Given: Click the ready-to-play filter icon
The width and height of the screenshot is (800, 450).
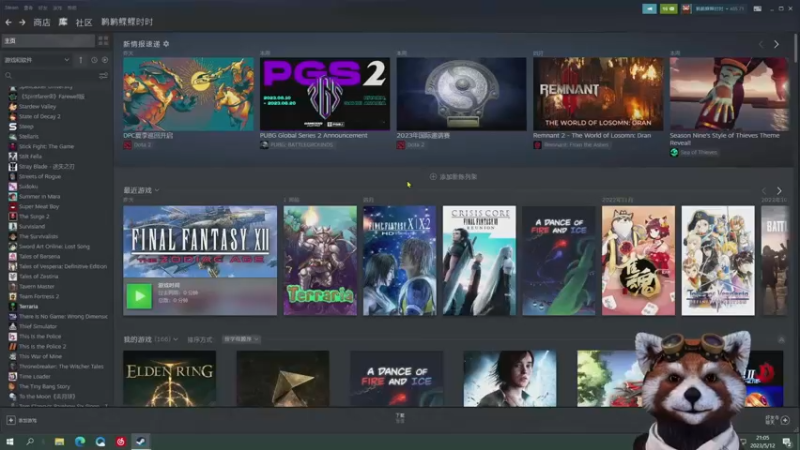Looking at the screenshot, I should (105, 60).
